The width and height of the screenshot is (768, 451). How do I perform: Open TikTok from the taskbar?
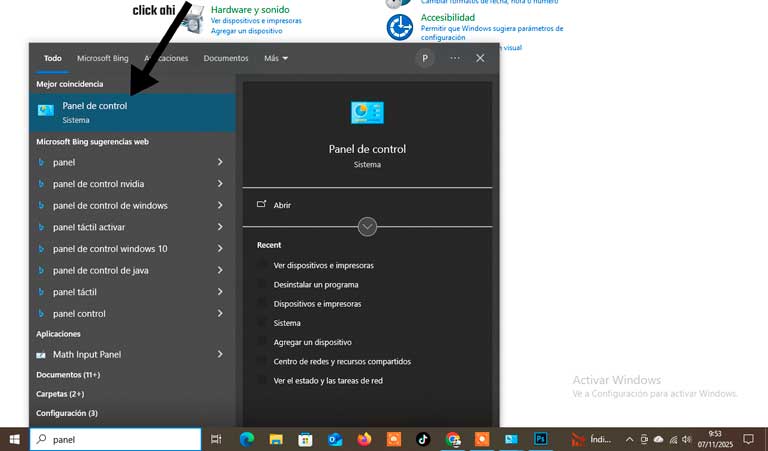[x=423, y=439]
